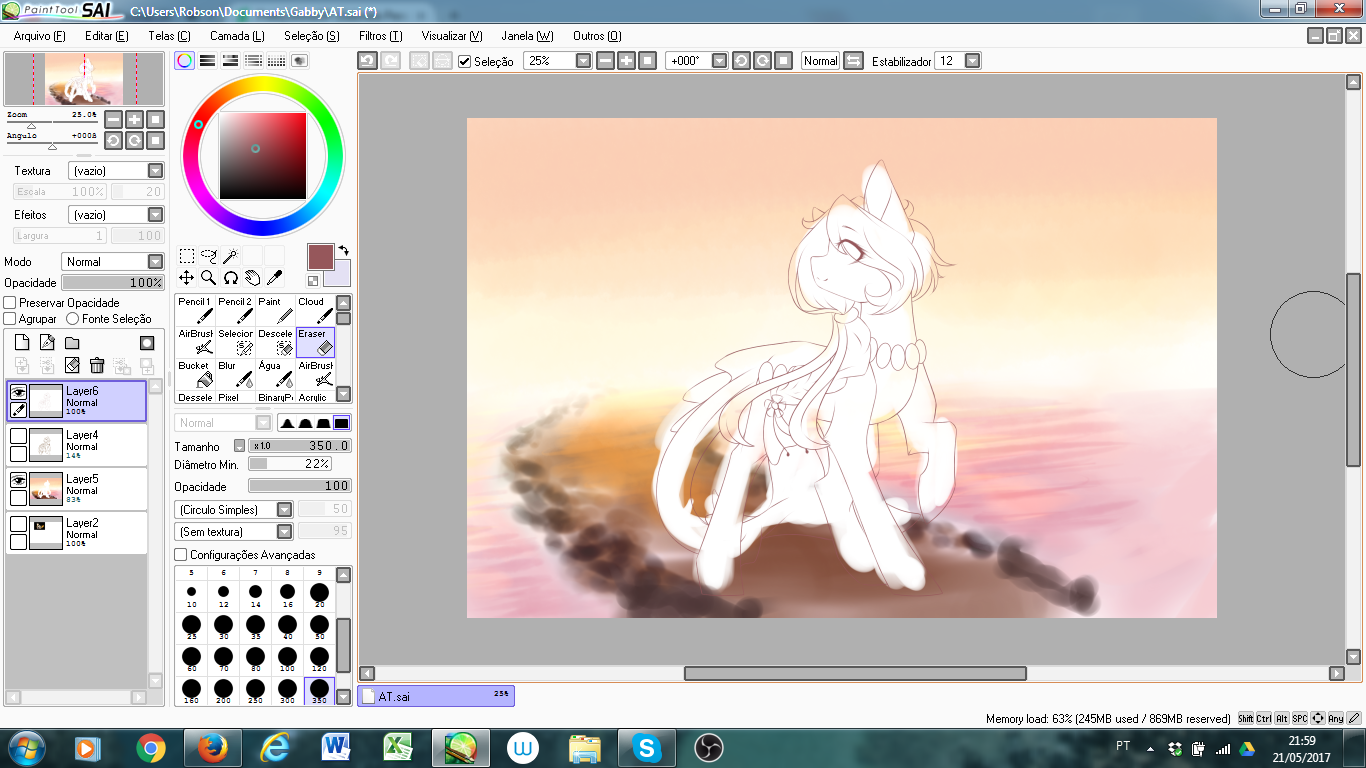The image size is (1366, 768).
Task: Adjust the layer Opacidade slider
Action: [x=113, y=283]
